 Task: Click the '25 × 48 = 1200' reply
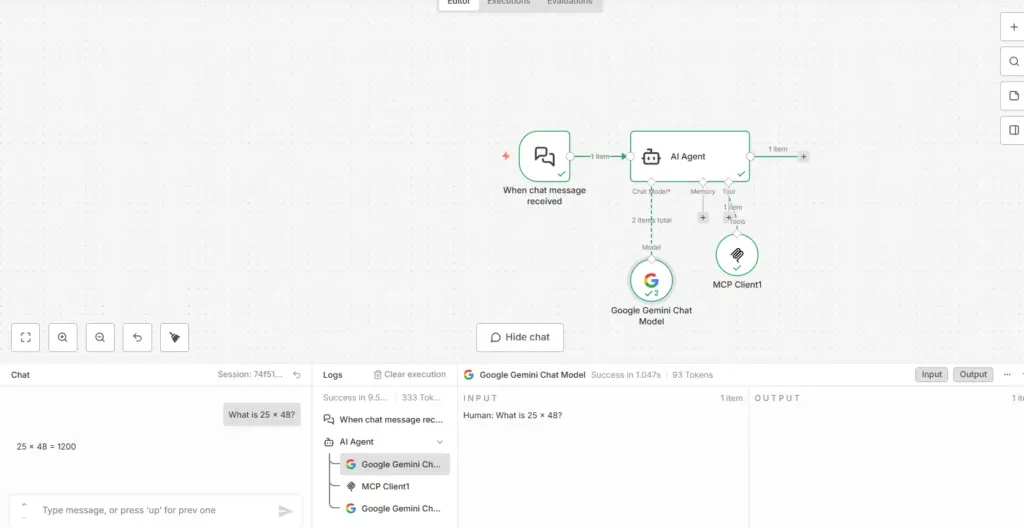46,446
